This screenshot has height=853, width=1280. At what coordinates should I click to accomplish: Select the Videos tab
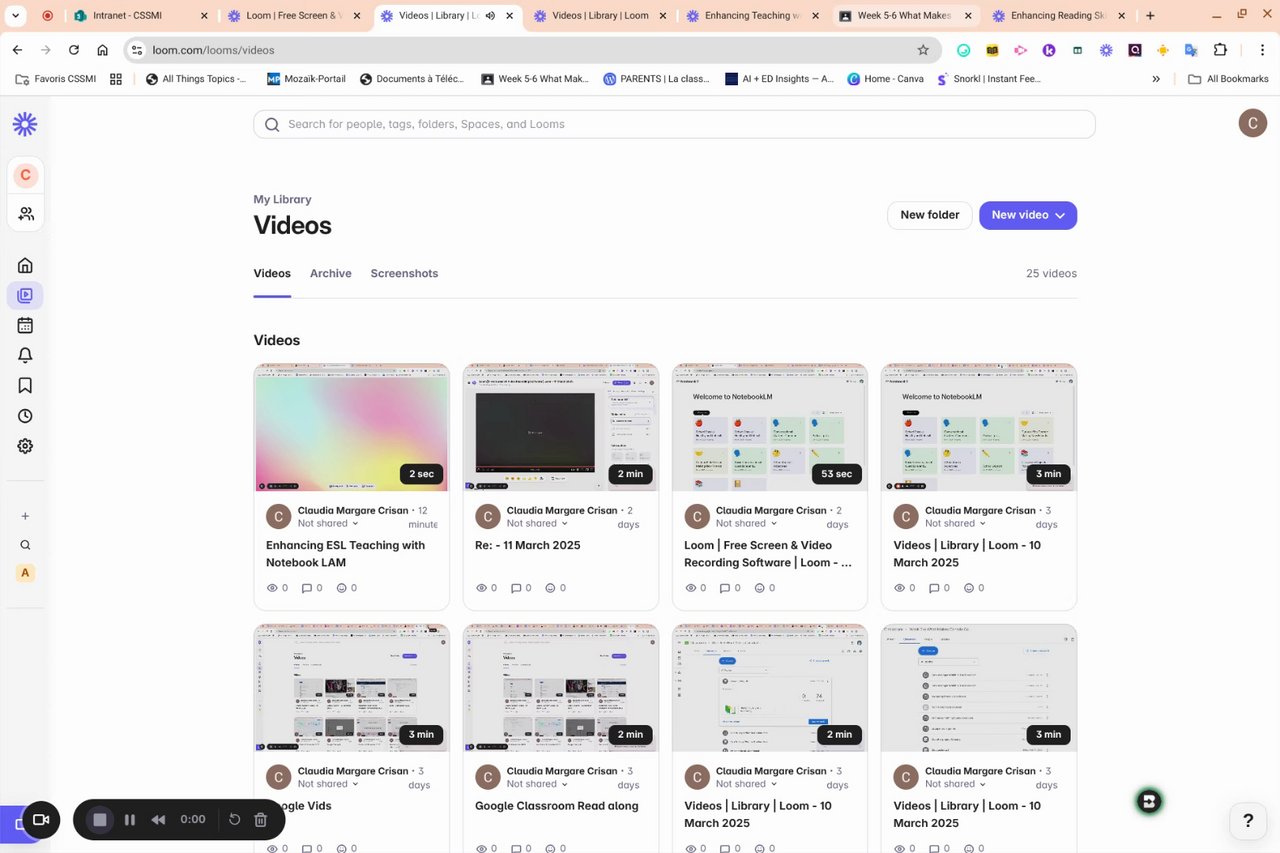click(x=272, y=273)
